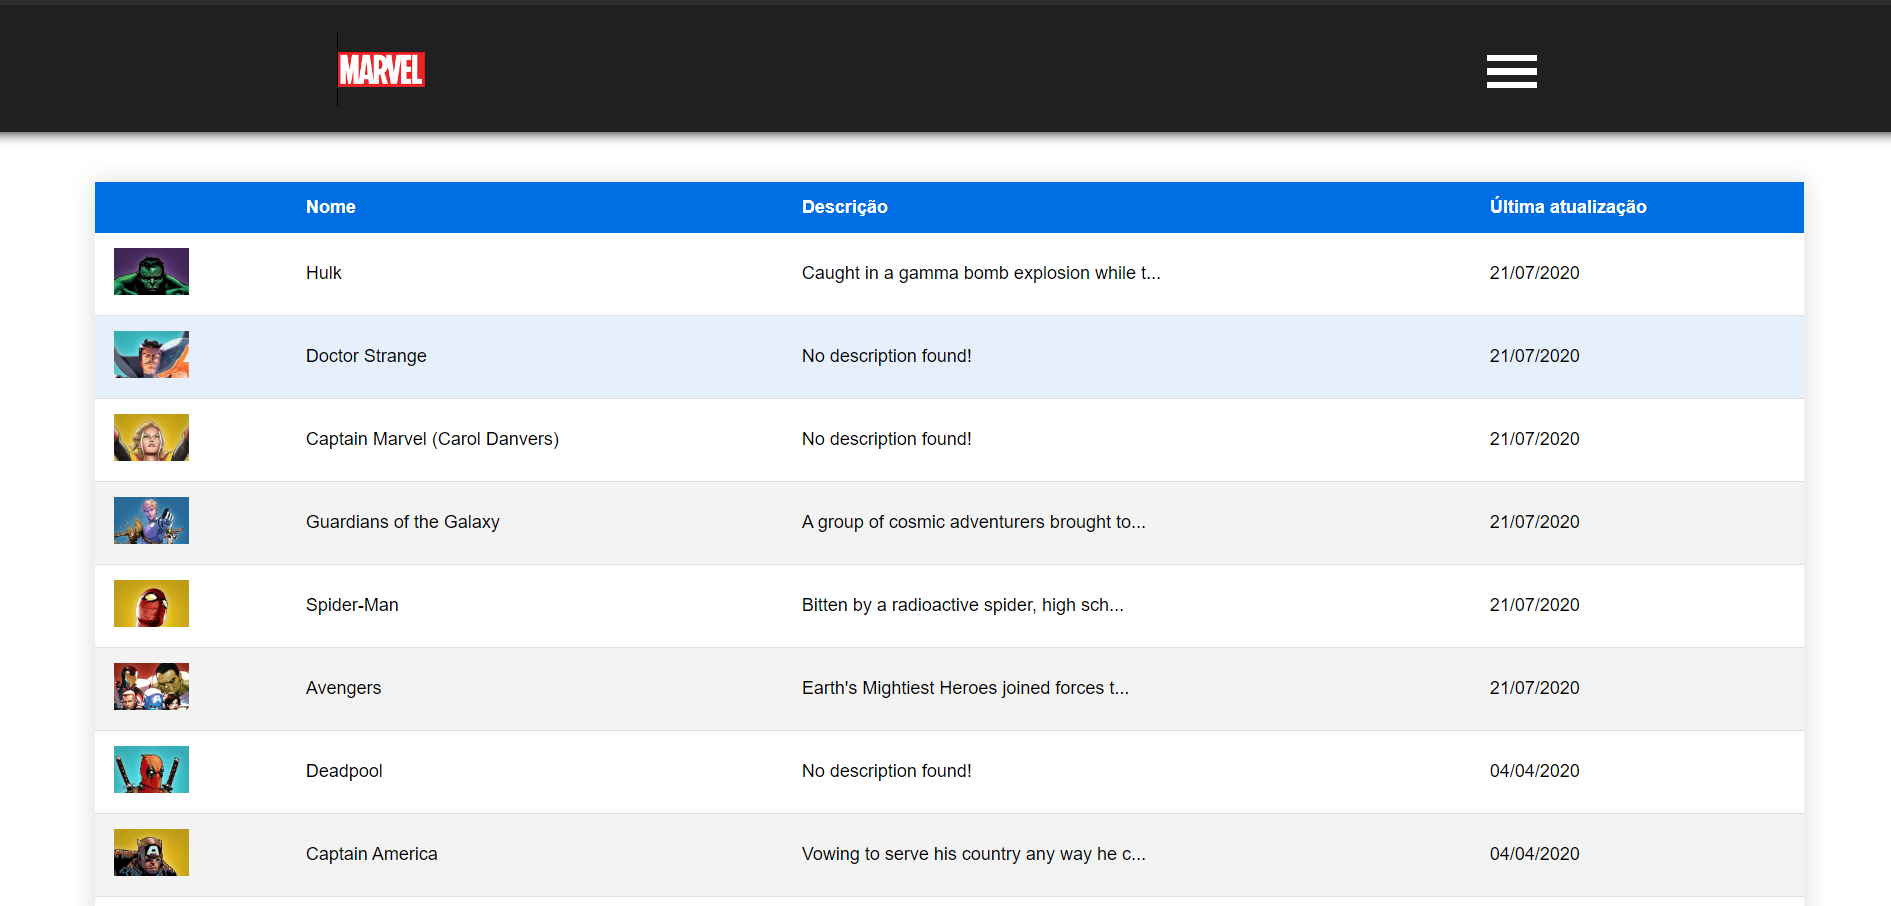Select the Doctor Strange name cell

[366, 356]
